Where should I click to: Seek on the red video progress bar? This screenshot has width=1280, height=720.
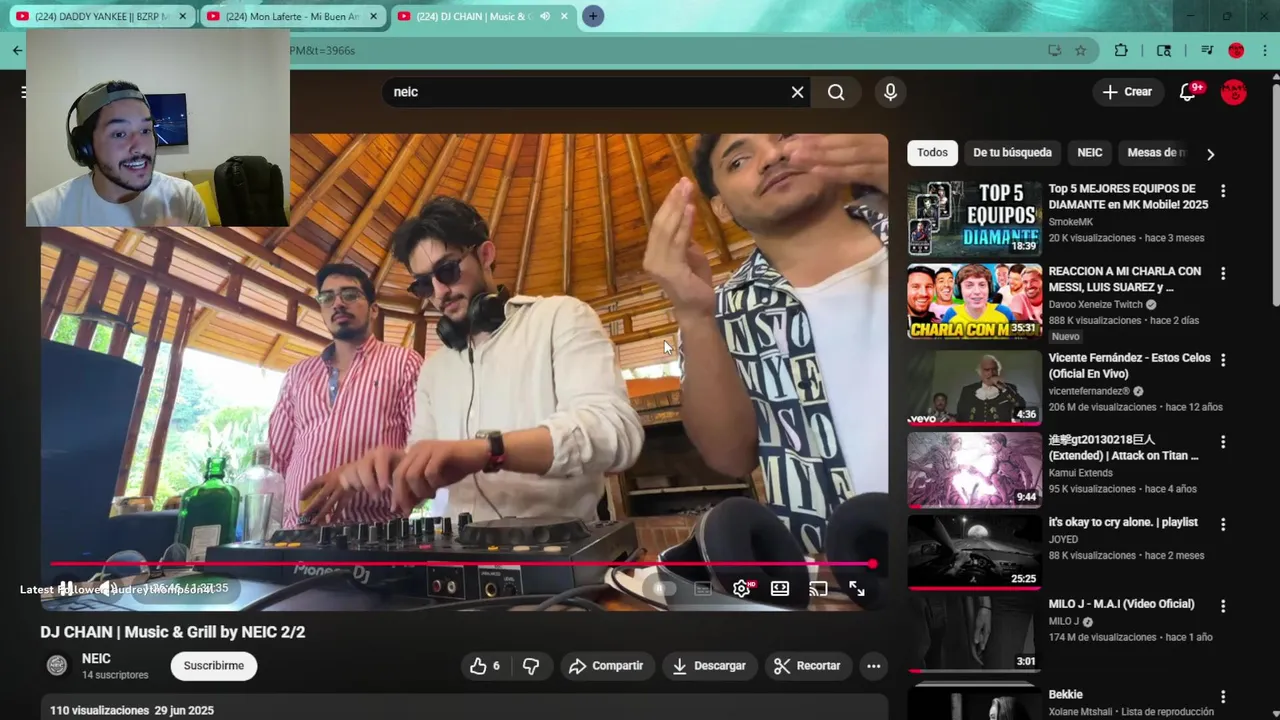click(462, 564)
